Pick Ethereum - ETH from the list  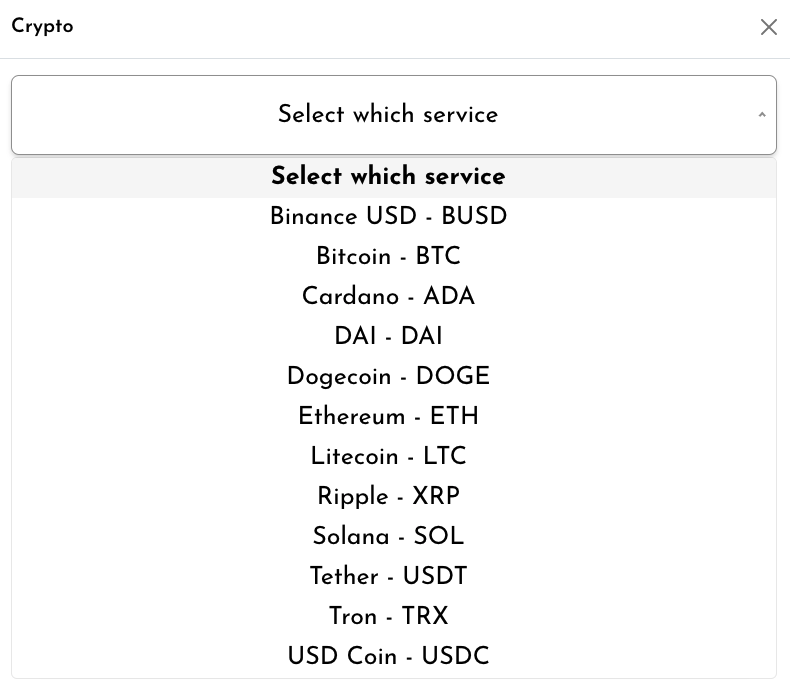(x=388, y=417)
